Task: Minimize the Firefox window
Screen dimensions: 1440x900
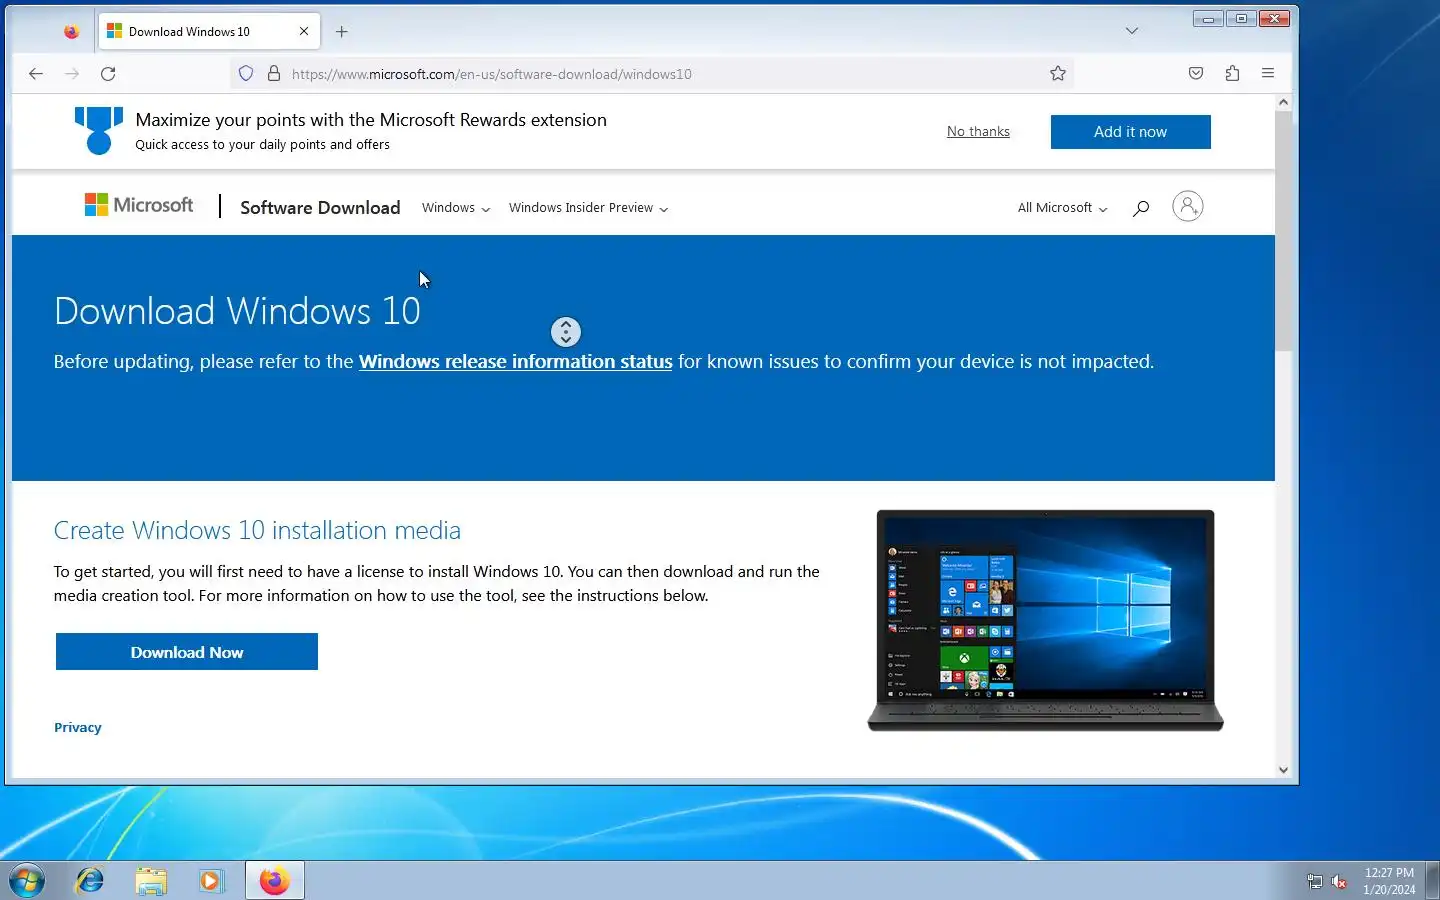Action: (1208, 19)
